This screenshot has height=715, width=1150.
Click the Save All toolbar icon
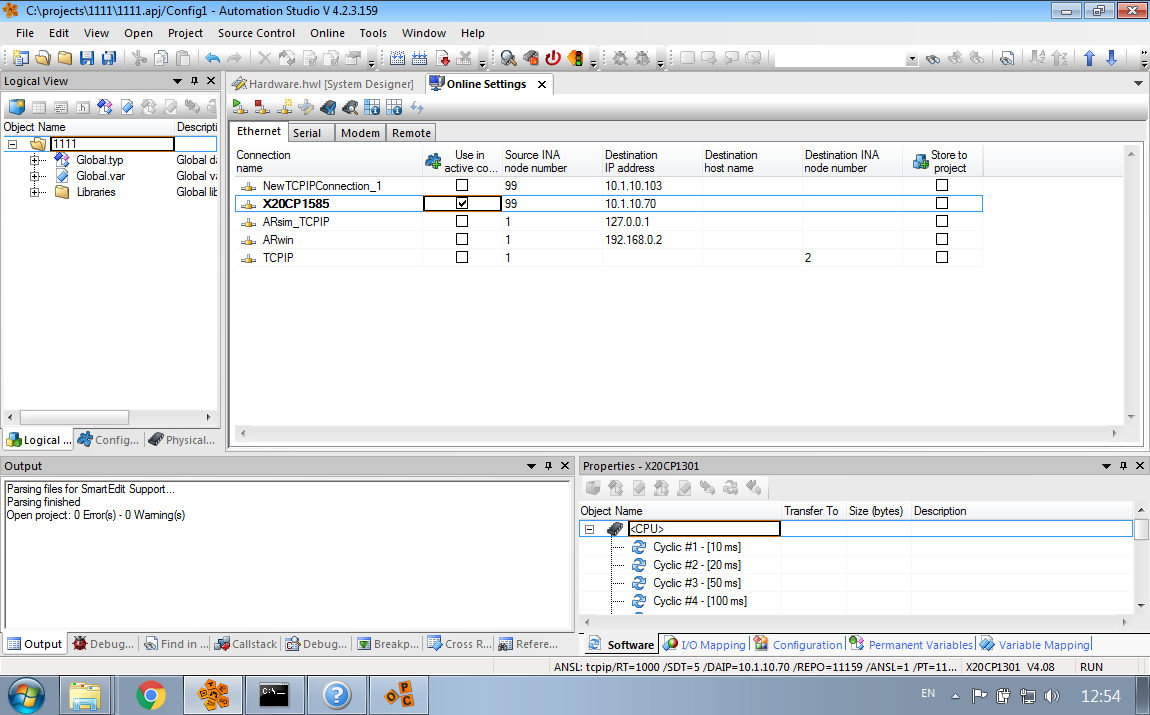pos(109,58)
